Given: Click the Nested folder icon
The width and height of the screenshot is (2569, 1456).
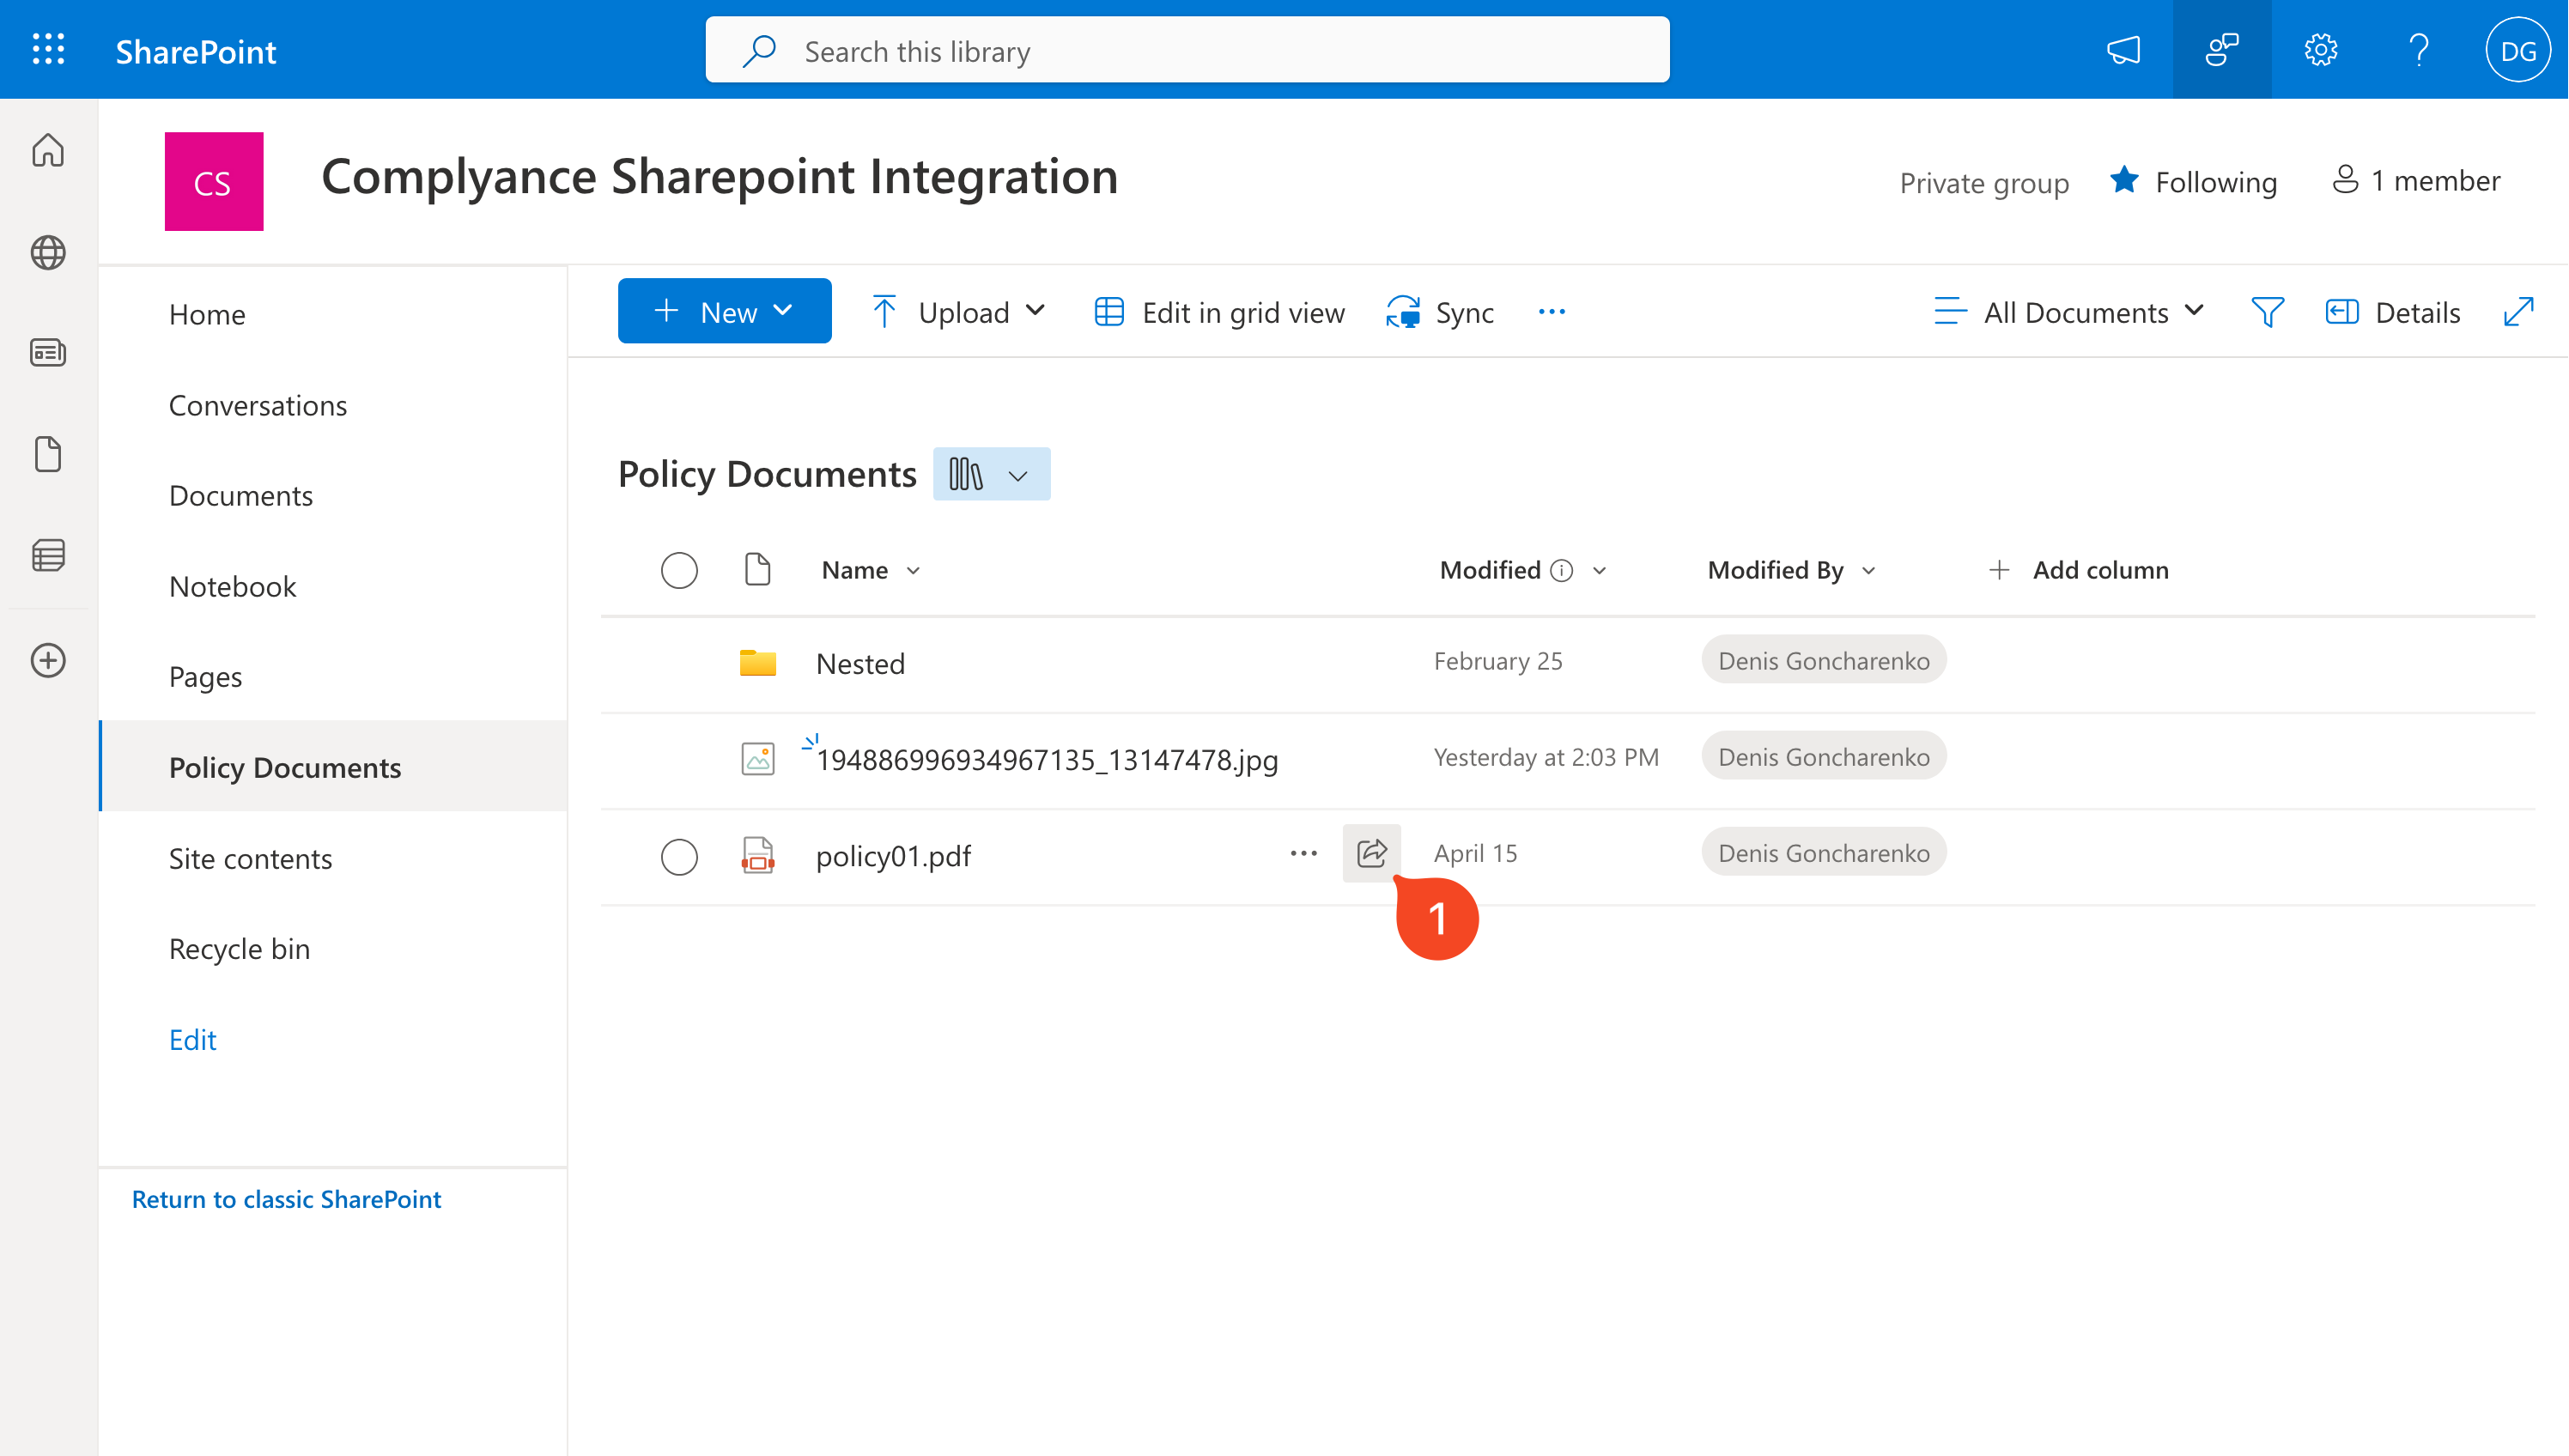Looking at the screenshot, I should pos(757,662).
